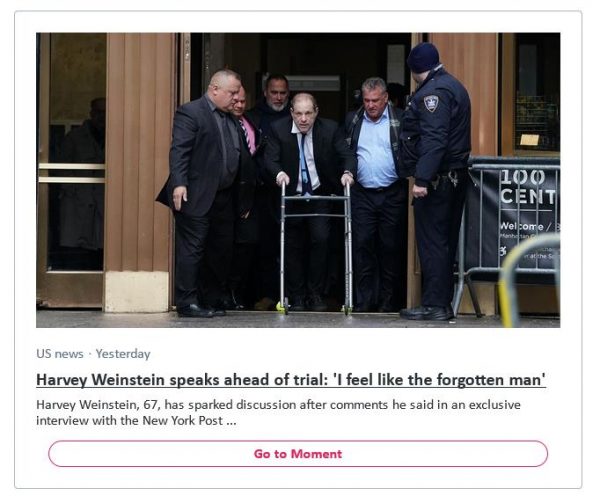Click the '100 CENT' banner in photo
This screenshot has width=600, height=503.
[528, 187]
